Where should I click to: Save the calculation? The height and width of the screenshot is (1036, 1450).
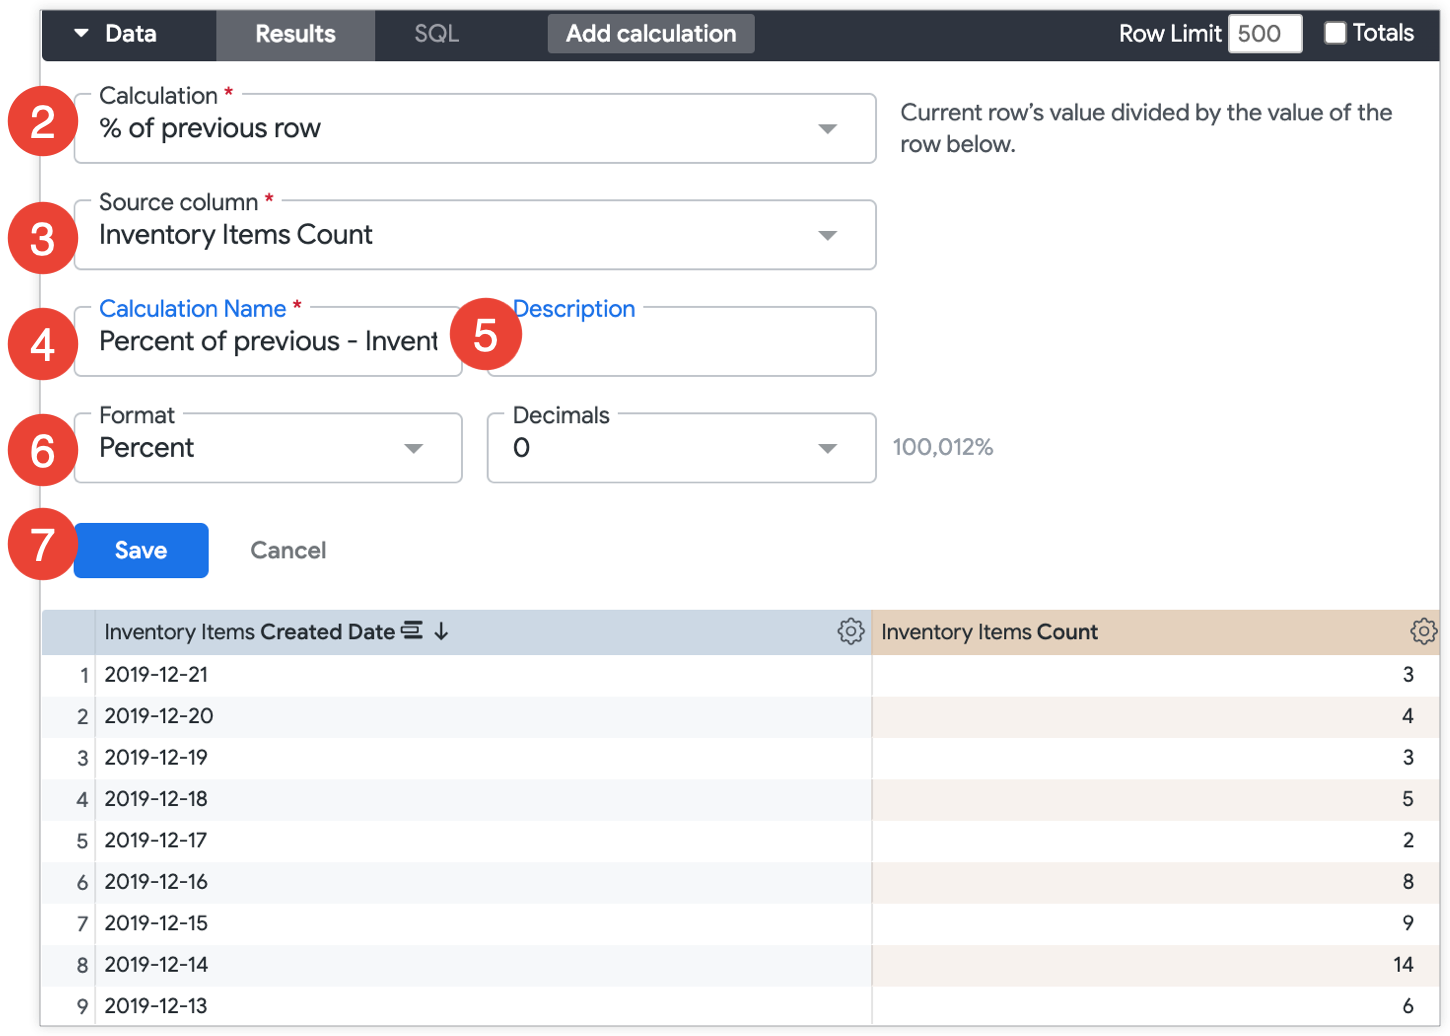click(x=141, y=550)
